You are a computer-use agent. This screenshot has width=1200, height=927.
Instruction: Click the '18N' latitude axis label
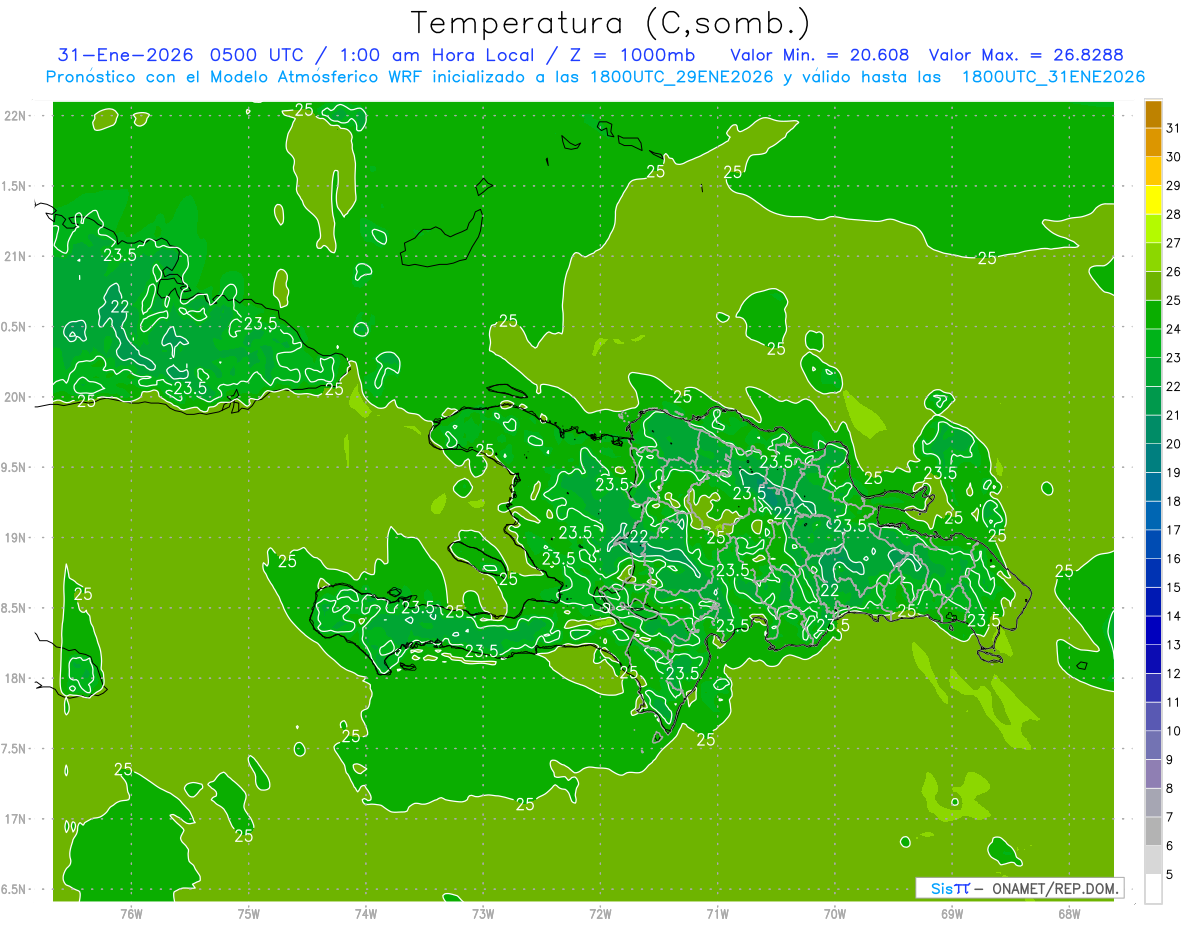click(15, 678)
